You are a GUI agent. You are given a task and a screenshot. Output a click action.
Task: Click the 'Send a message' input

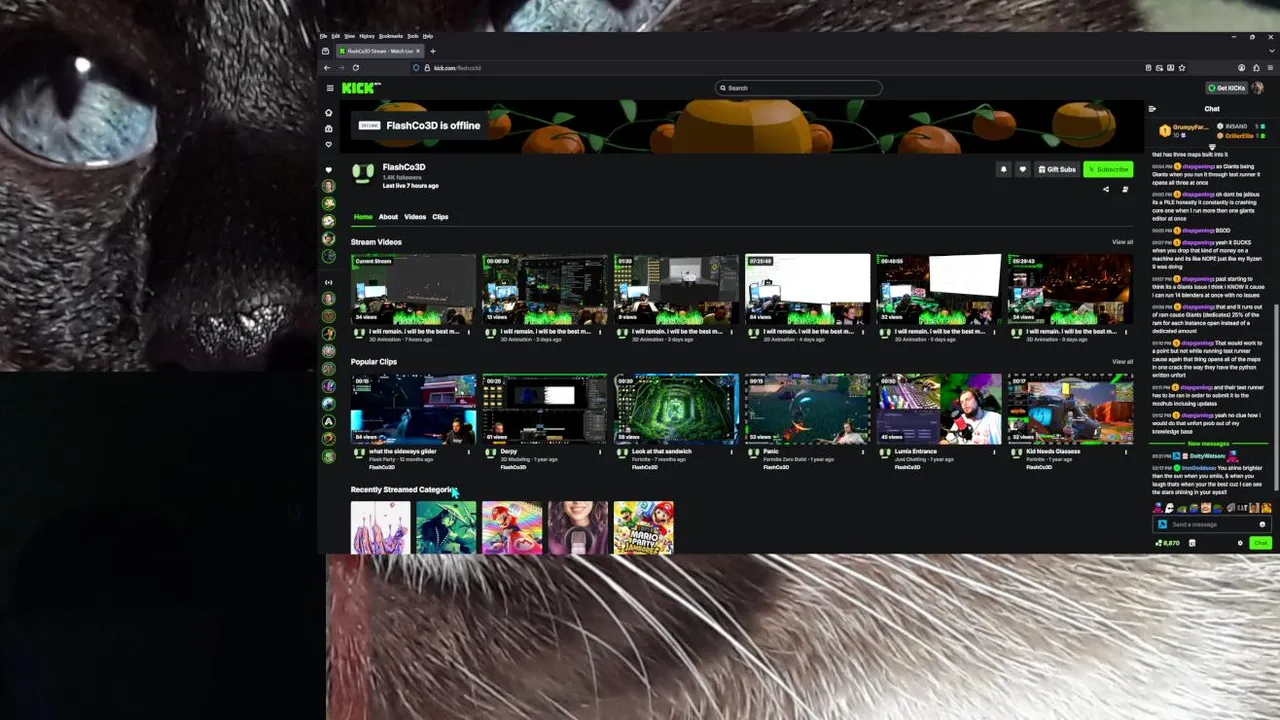pyautogui.click(x=1212, y=524)
